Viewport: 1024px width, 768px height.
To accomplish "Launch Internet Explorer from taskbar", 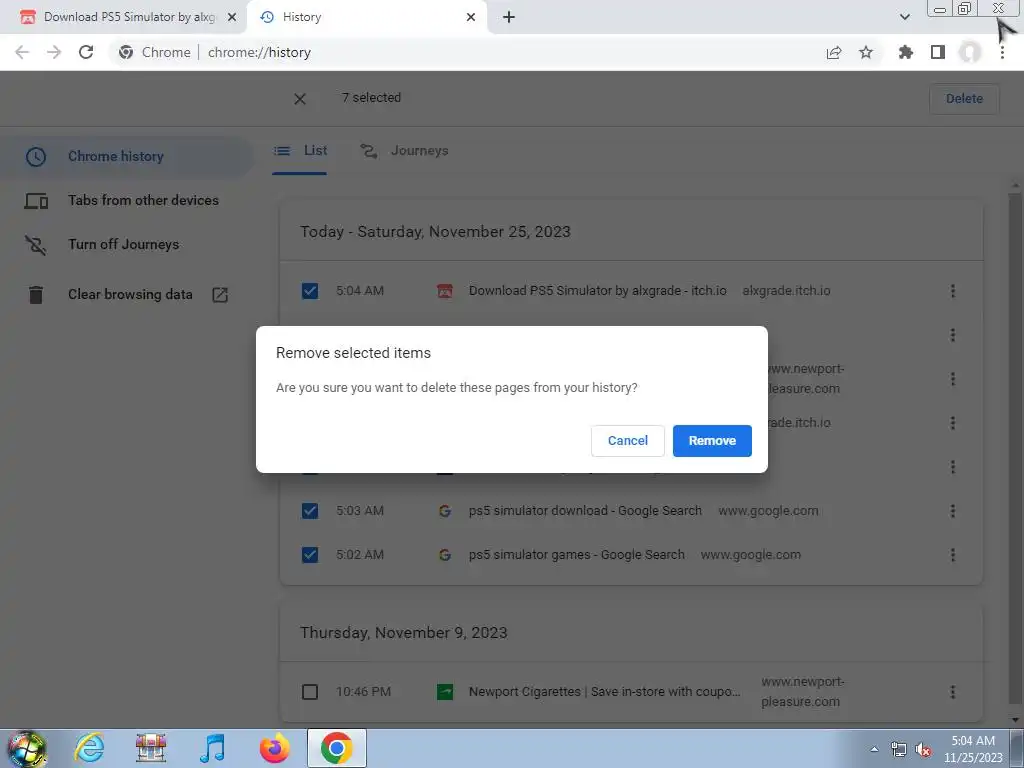I will coord(89,748).
